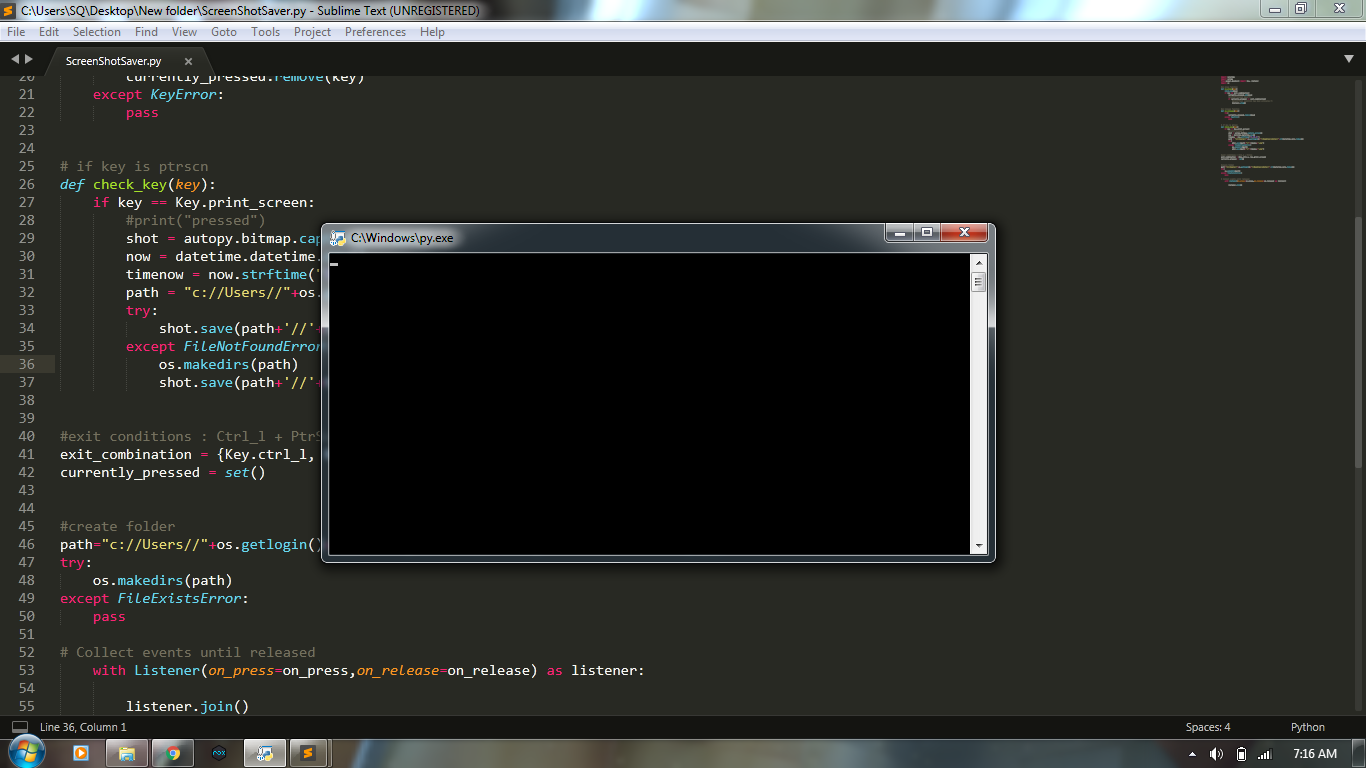The width and height of the screenshot is (1366, 768).
Task: Click the console window's scrollbar down arrow
Action: pos(978,546)
